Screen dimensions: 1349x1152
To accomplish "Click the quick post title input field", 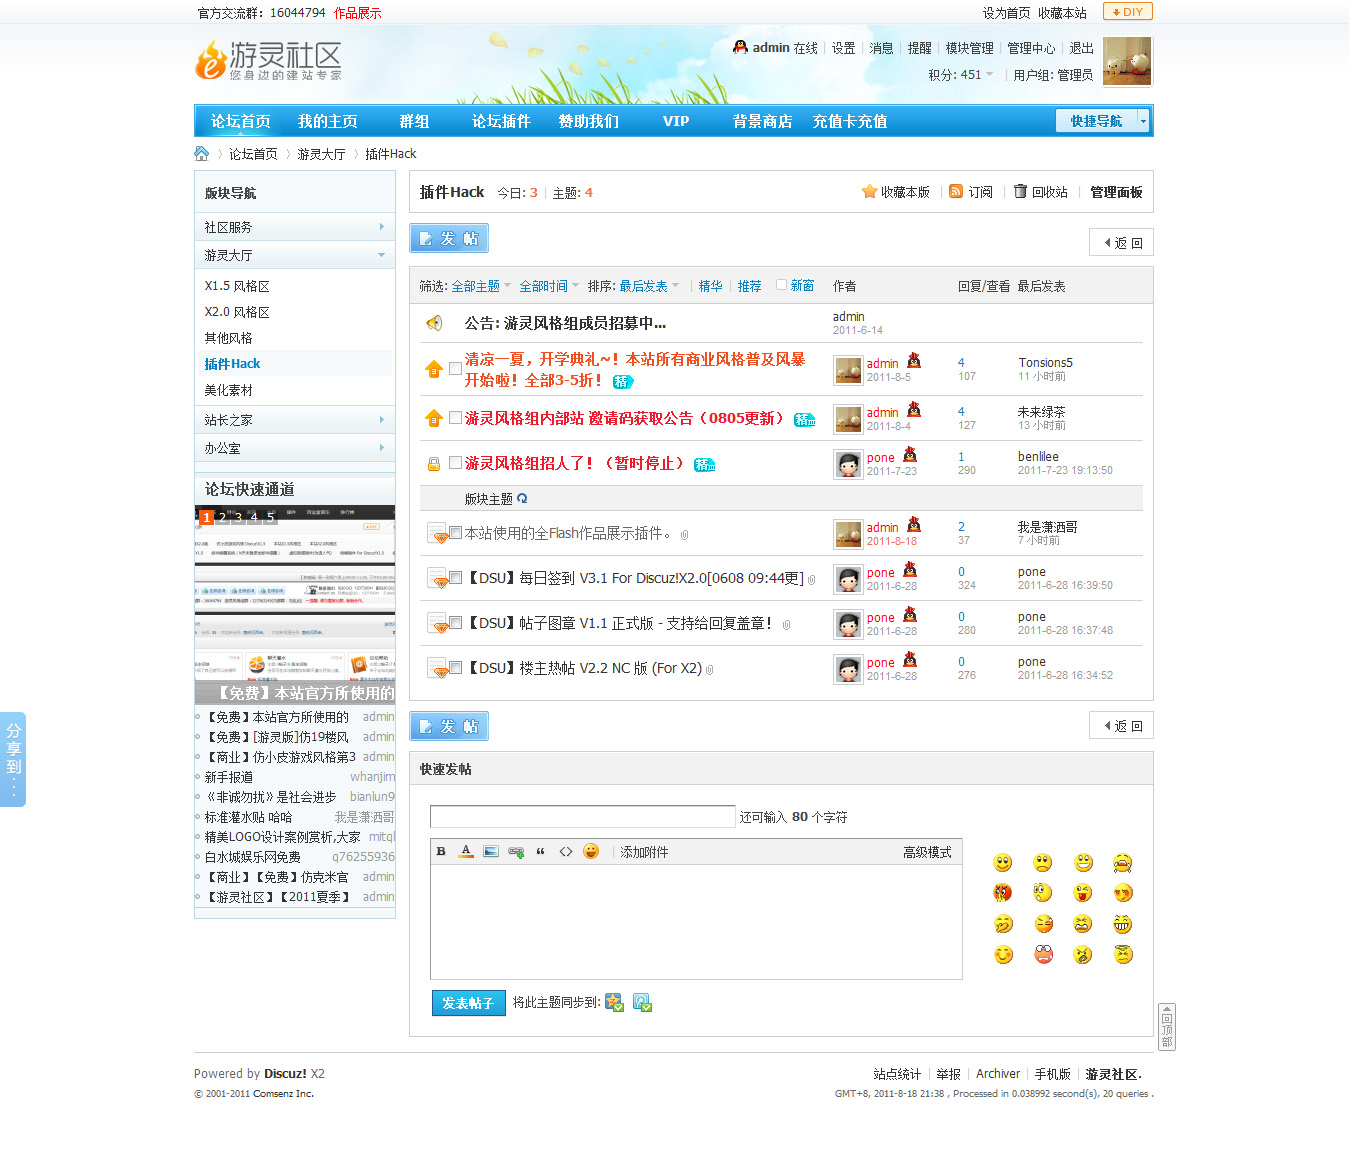I will (x=582, y=817).
